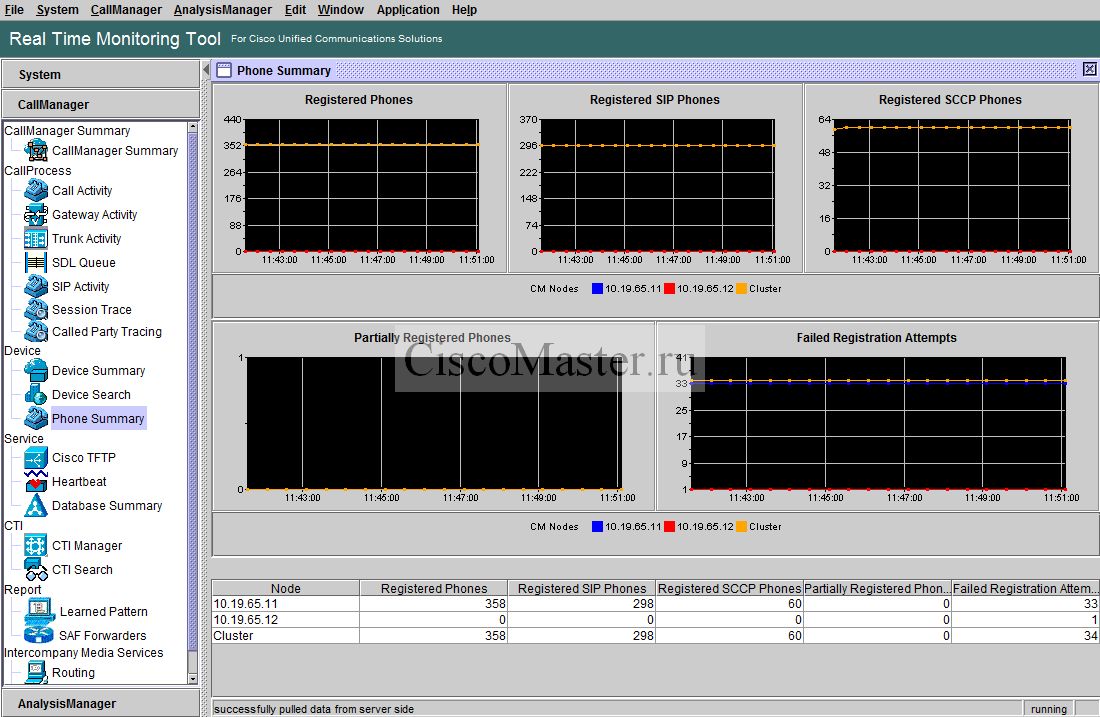Open the CallManager menu
Viewport: 1100px width, 717px height.
pos(126,10)
